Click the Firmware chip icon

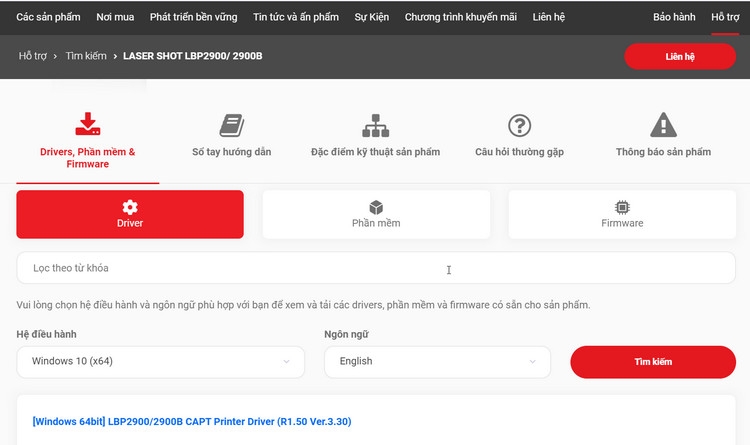622,207
